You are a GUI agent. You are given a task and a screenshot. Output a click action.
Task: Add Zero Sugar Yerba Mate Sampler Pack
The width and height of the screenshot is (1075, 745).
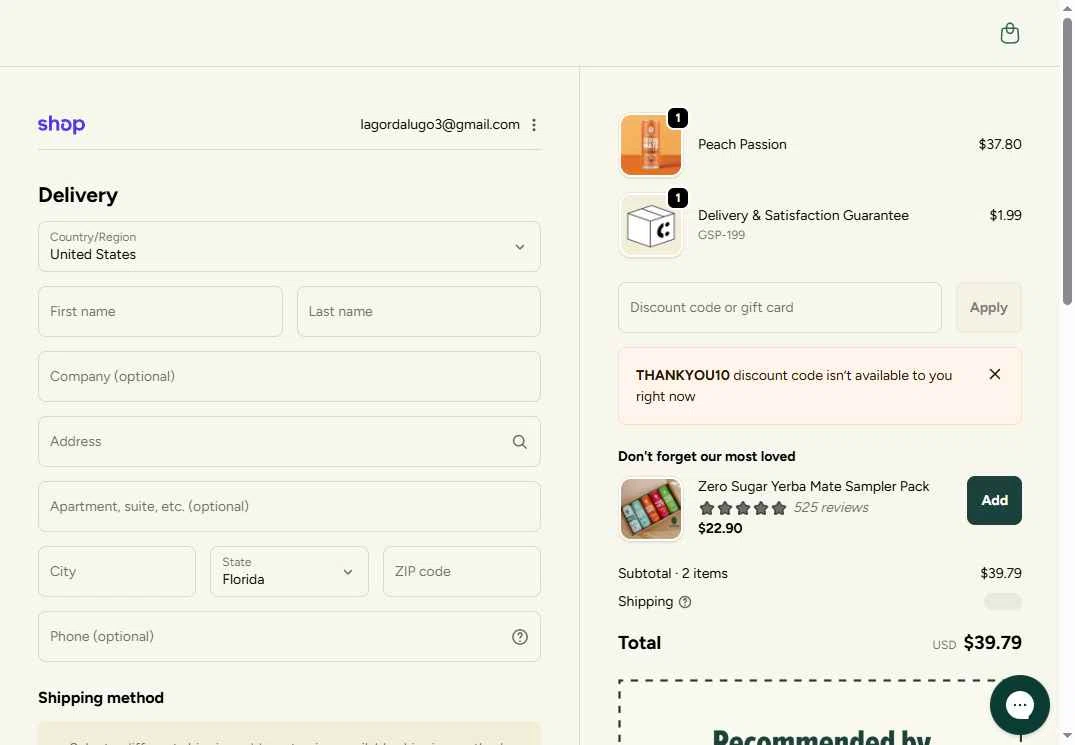tap(994, 500)
